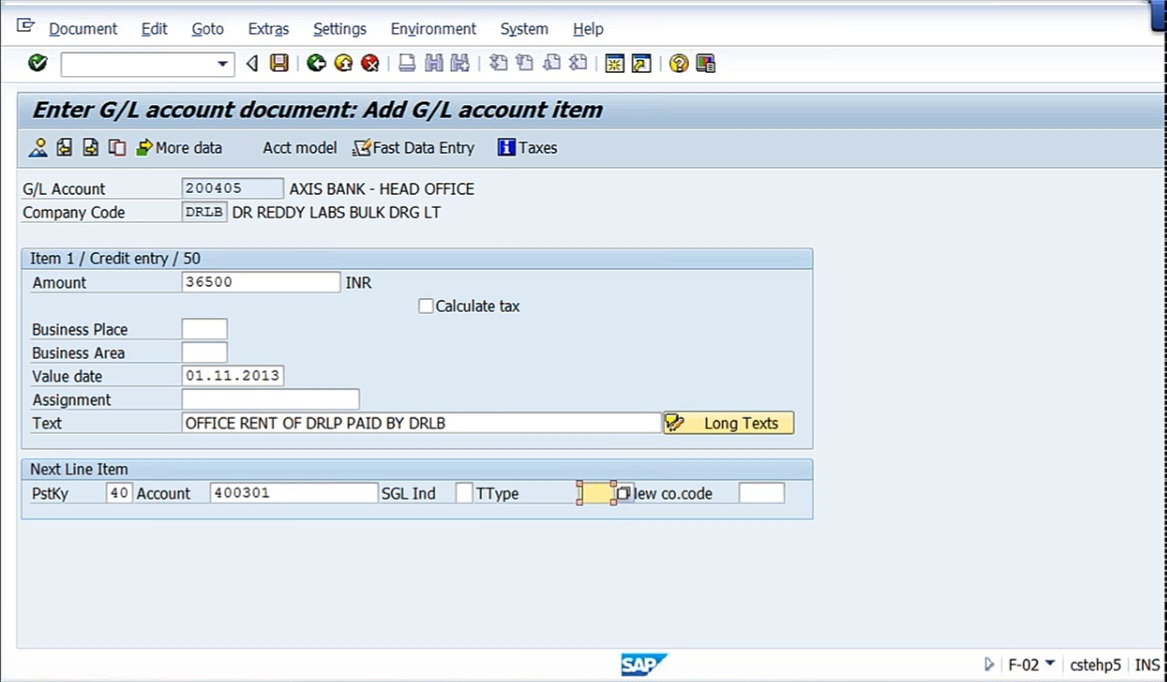Screen dimensions: 1167x682
Task: Open the System menu
Action: click(524, 29)
